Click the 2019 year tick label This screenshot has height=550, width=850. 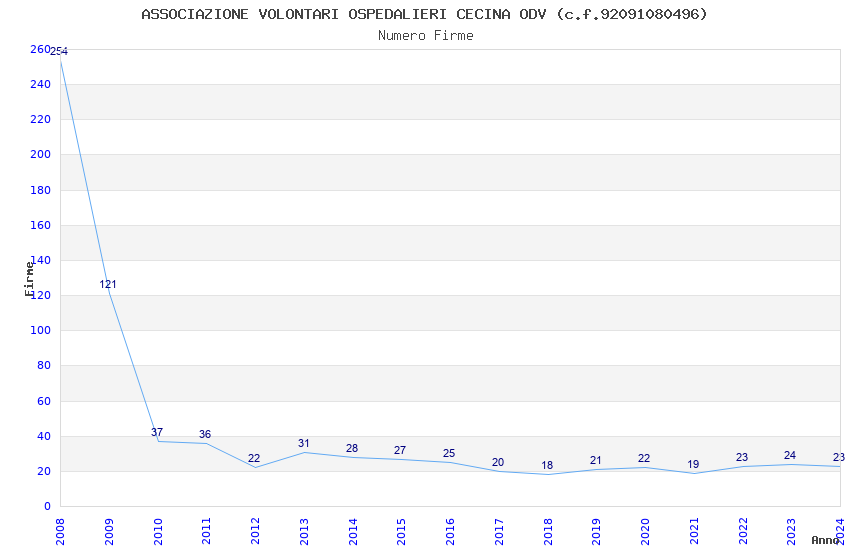coord(596,529)
